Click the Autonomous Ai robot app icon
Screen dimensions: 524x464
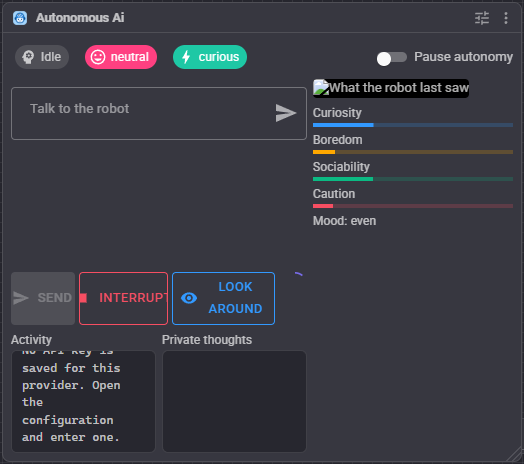20,18
